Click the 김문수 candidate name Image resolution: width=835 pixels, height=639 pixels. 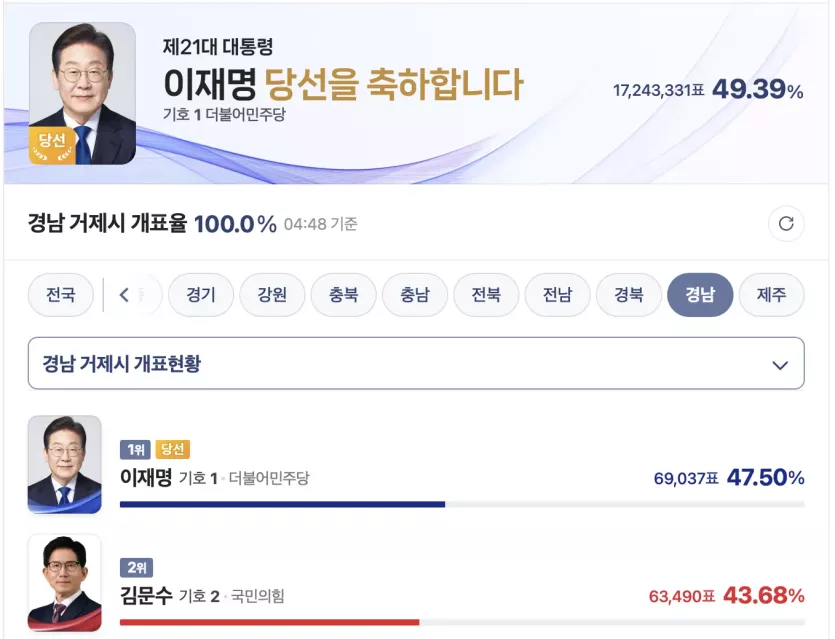(146, 595)
